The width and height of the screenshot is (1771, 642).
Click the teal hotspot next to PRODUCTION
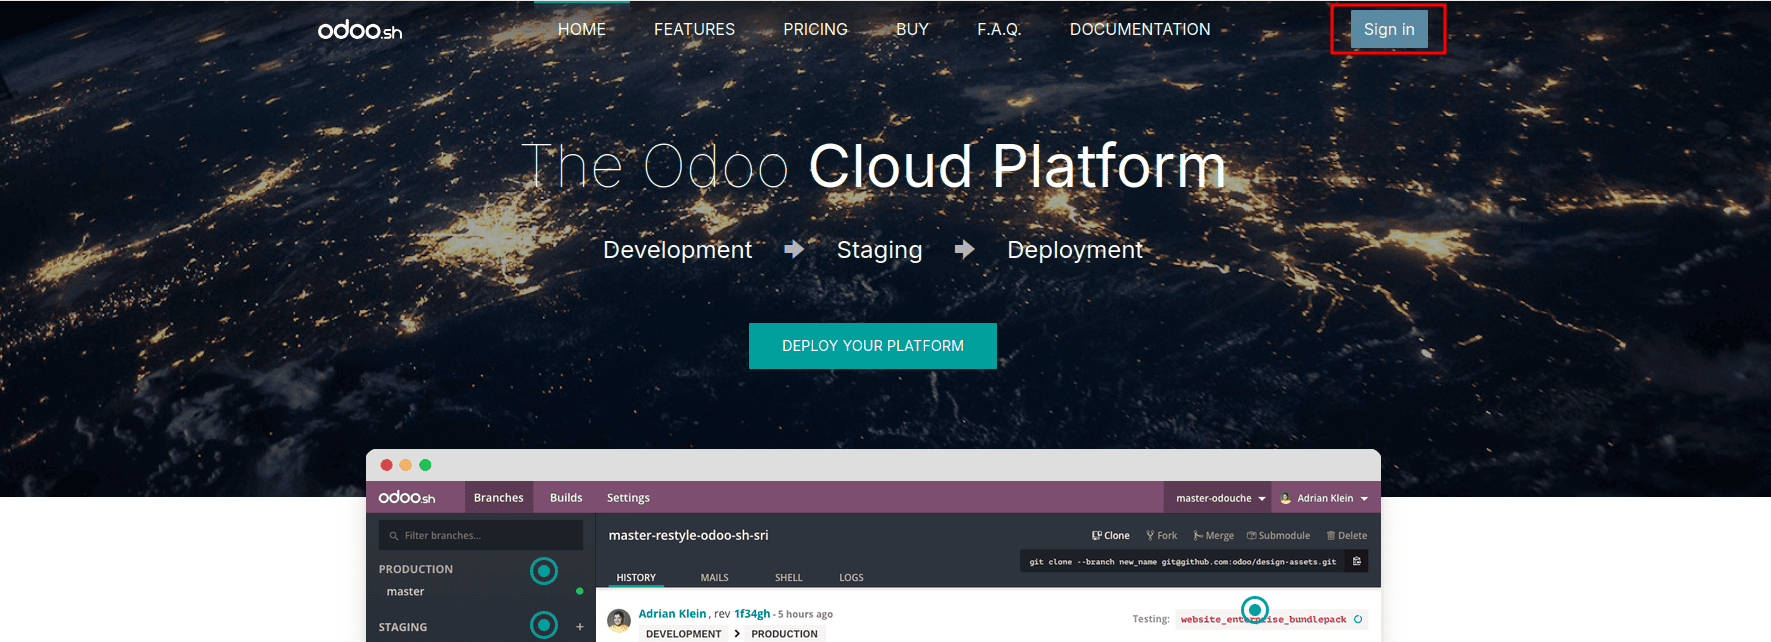tap(544, 571)
